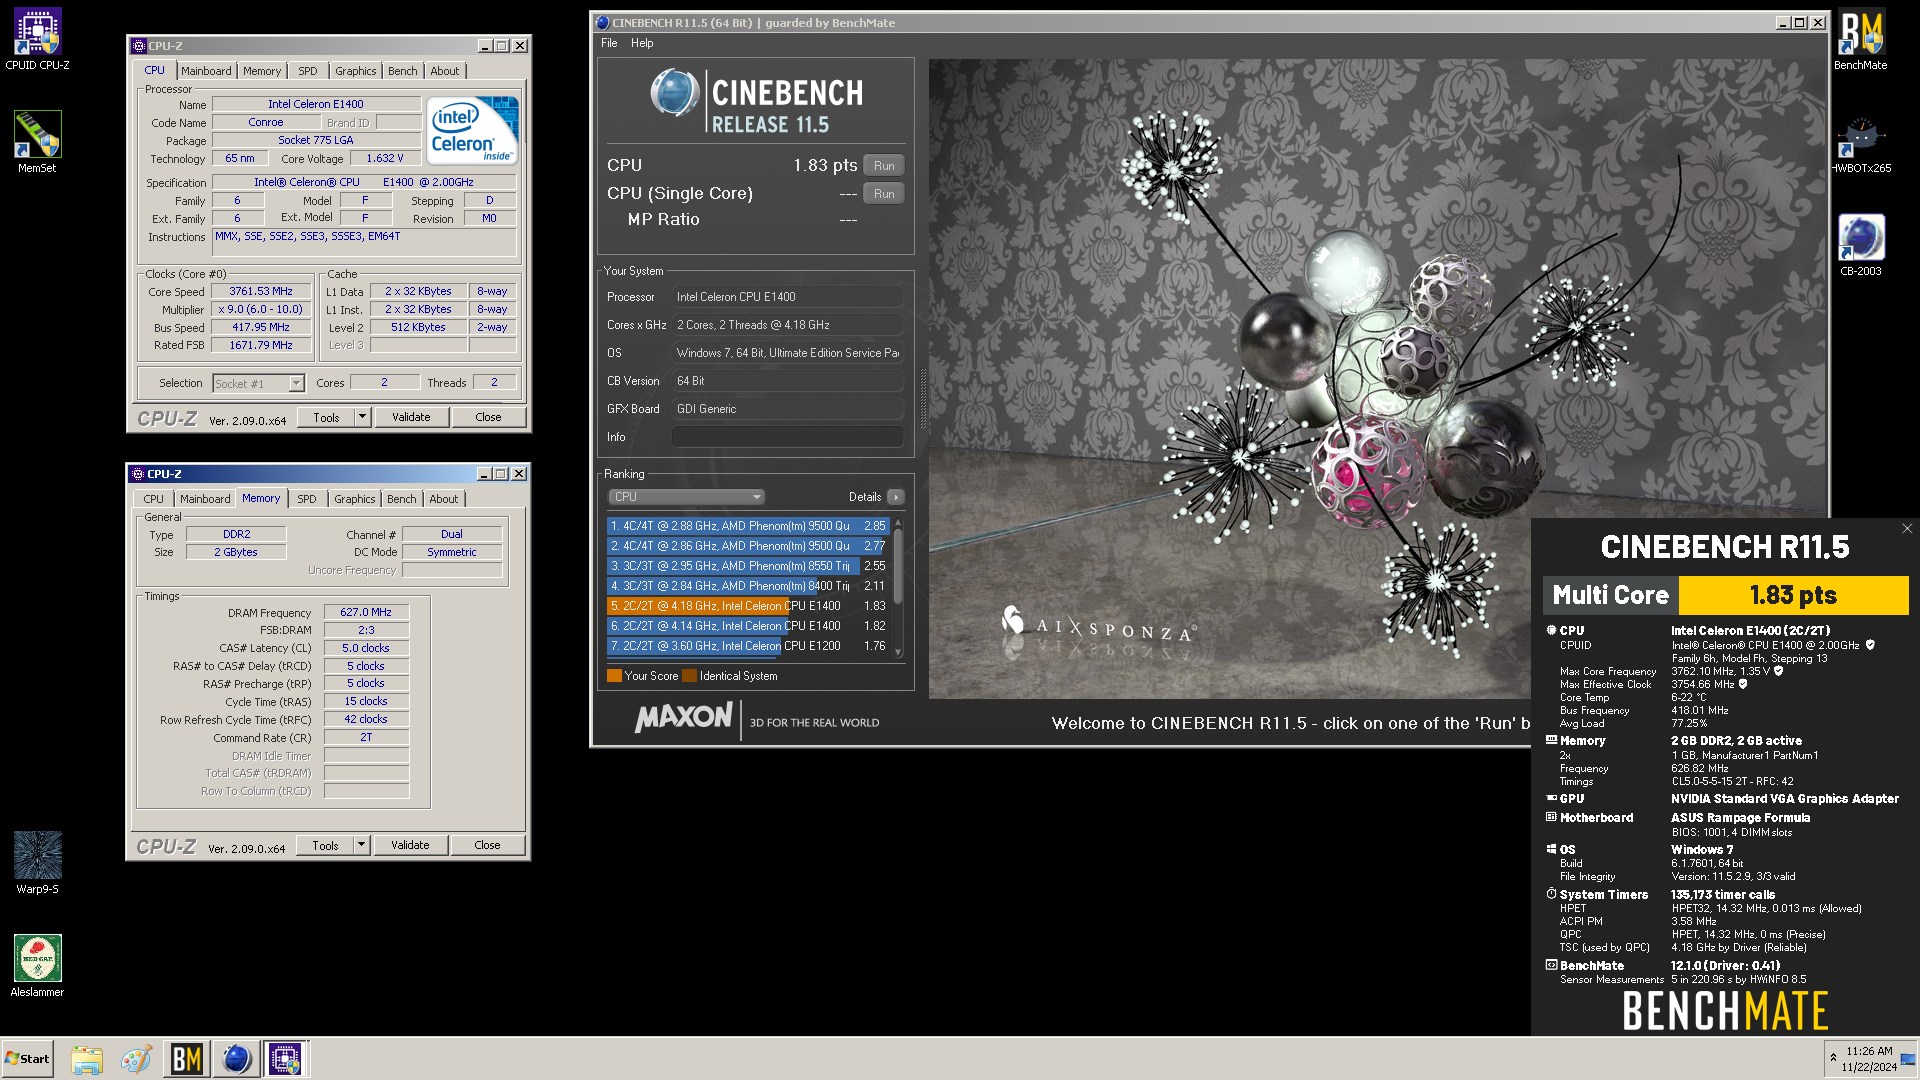Click Close button in lower CPU-Z window
This screenshot has width=1920, height=1080.
(x=487, y=845)
